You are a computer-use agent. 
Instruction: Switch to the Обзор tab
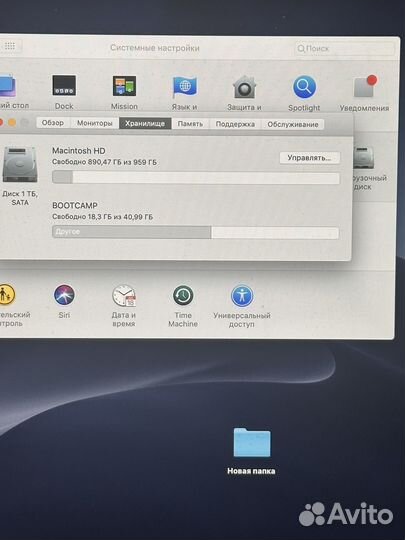[53, 123]
